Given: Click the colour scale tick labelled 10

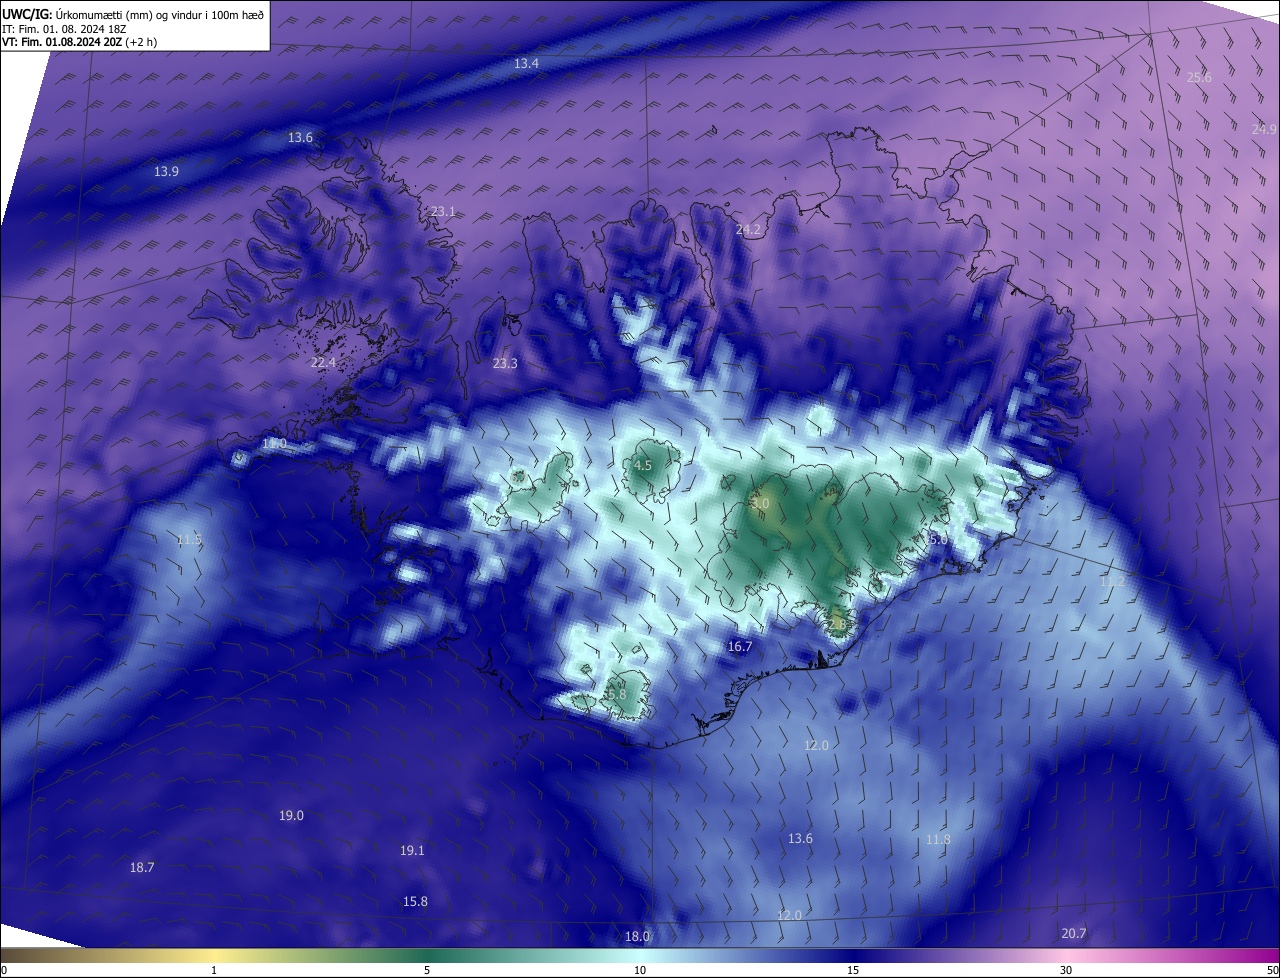Looking at the screenshot, I should 640,970.
